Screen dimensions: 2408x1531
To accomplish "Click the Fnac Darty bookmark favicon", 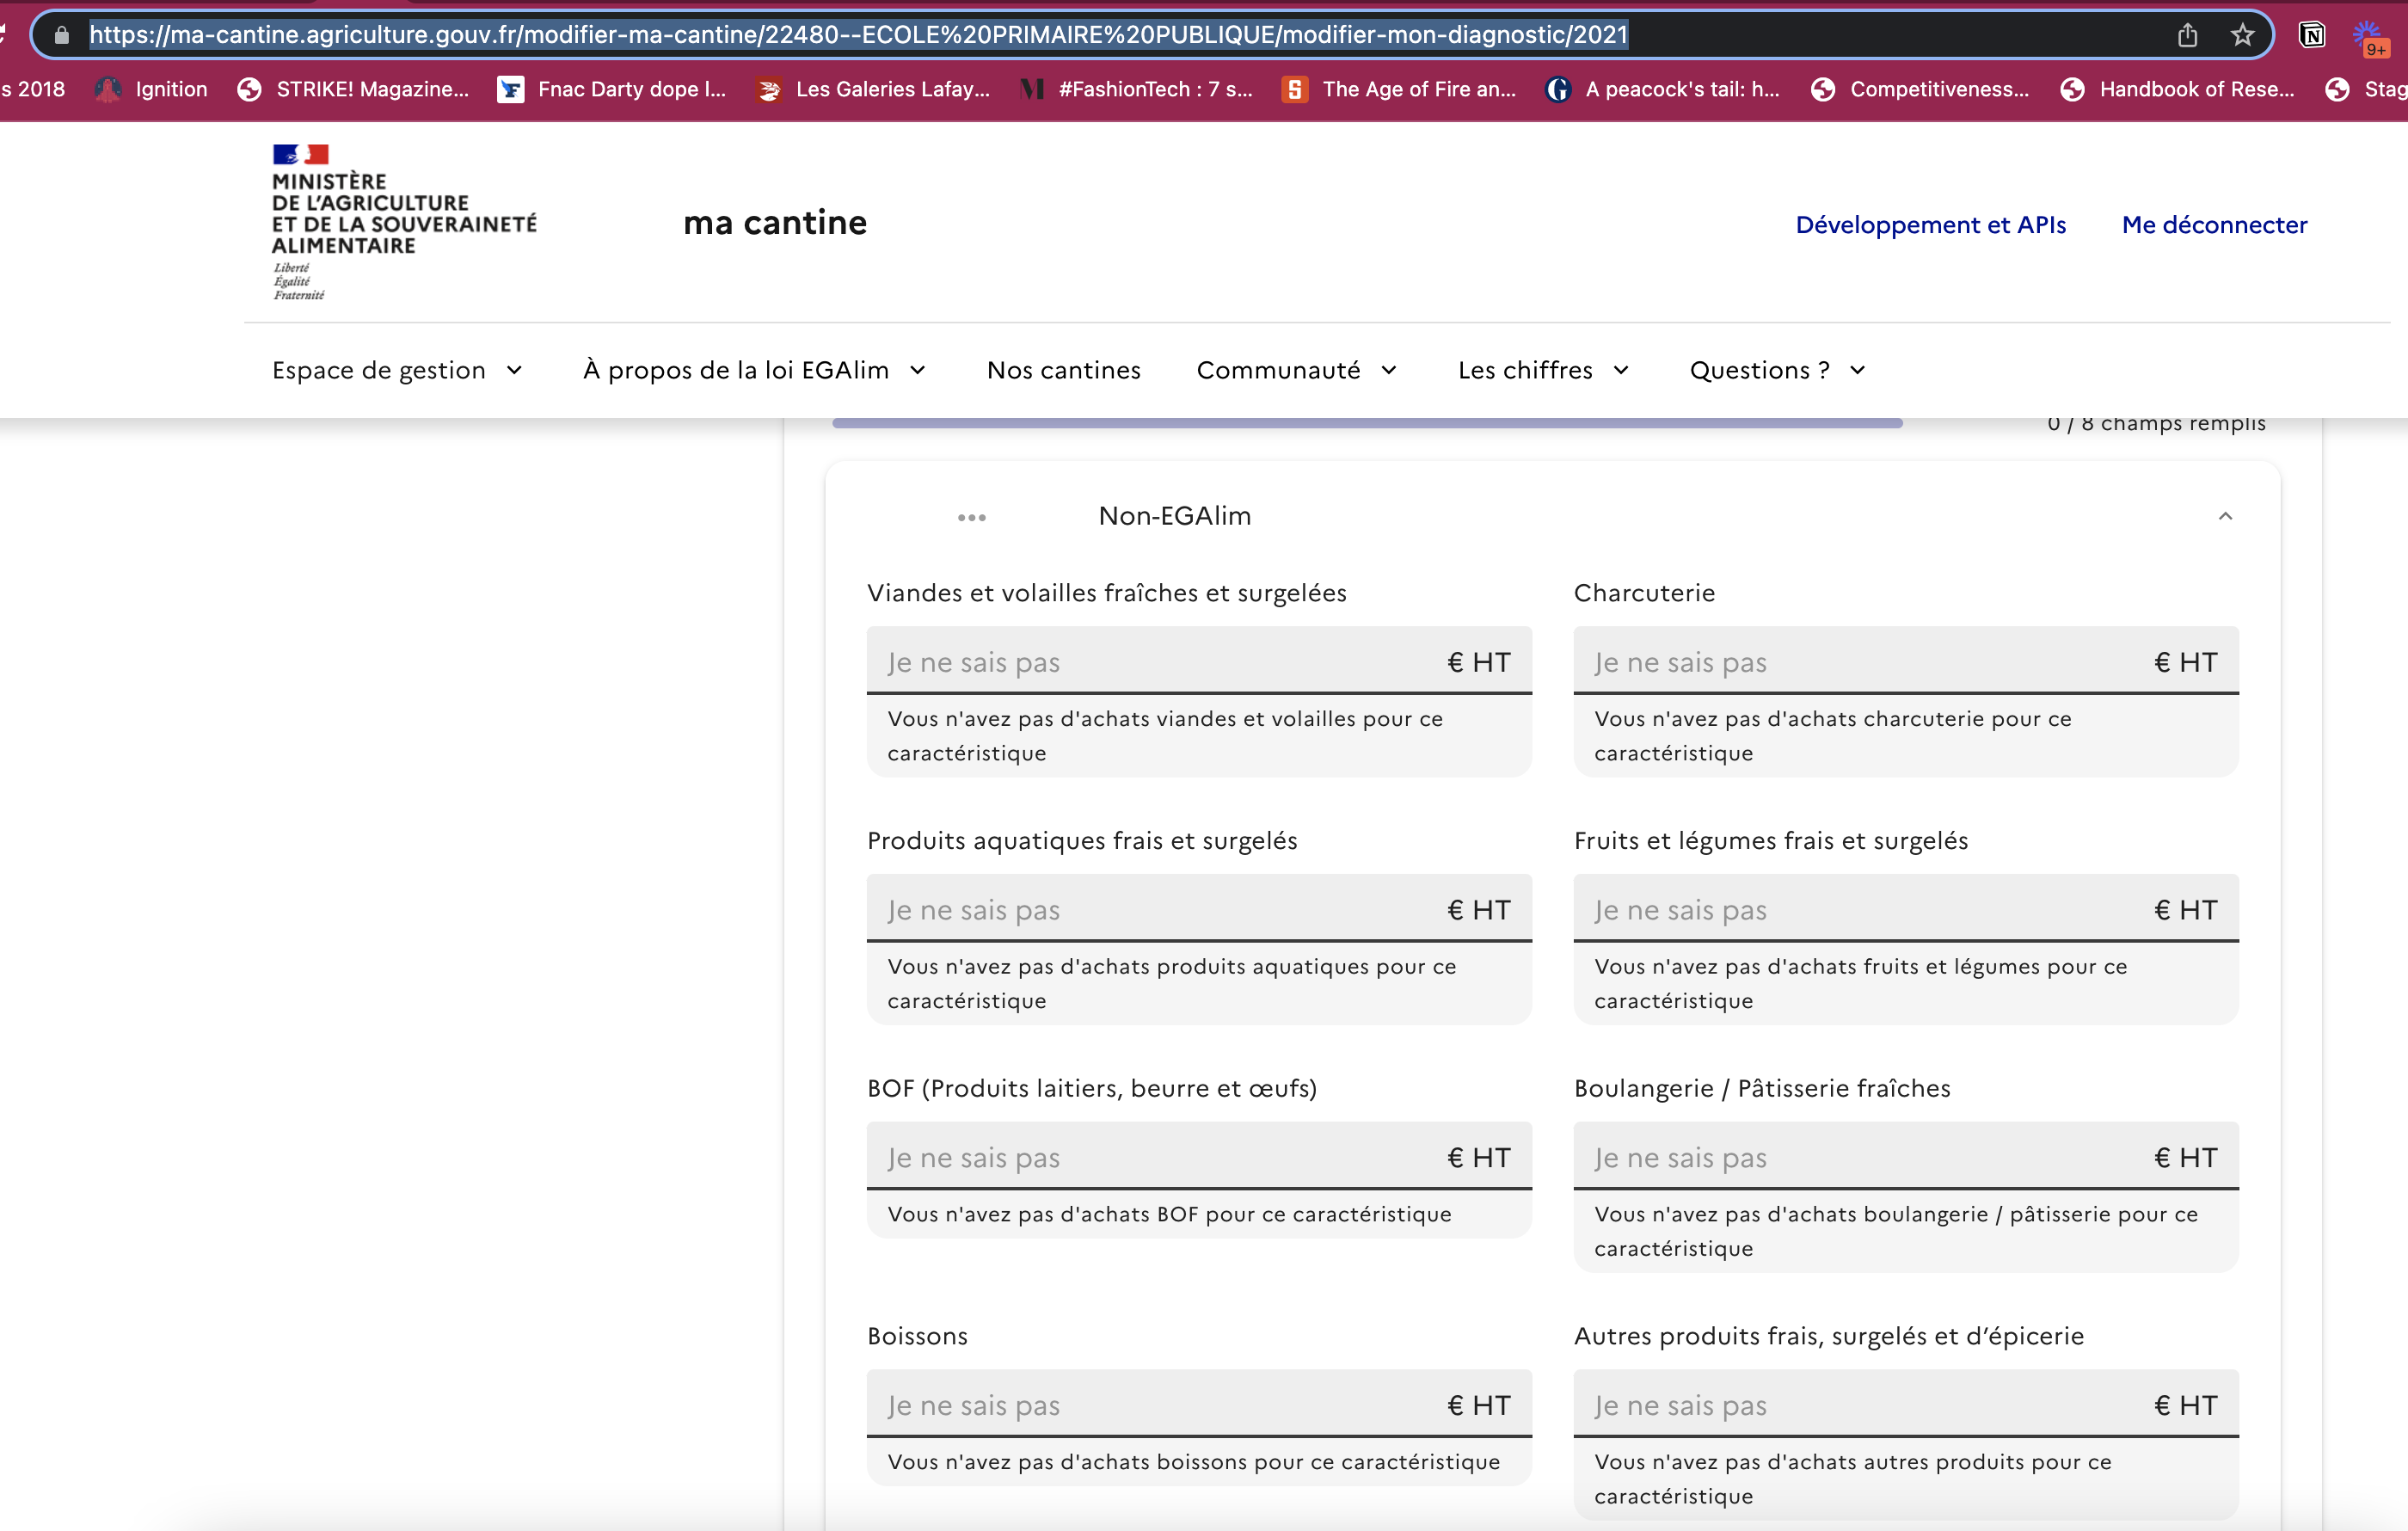I will (x=511, y=89).
